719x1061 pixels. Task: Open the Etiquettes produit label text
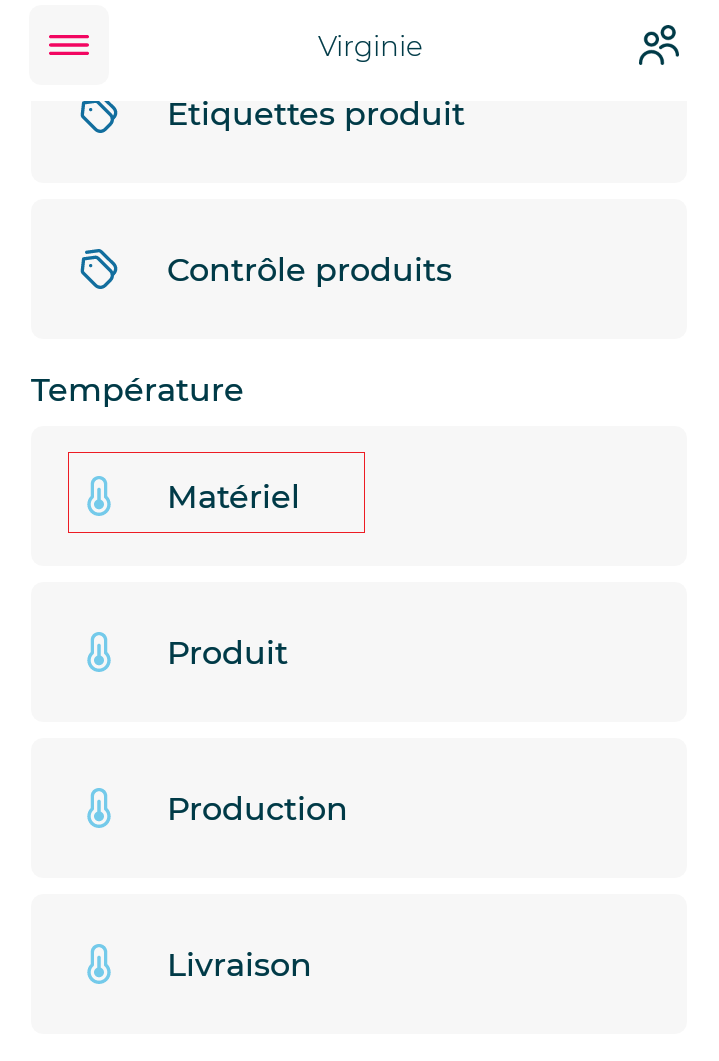click(x=315, y=114)
